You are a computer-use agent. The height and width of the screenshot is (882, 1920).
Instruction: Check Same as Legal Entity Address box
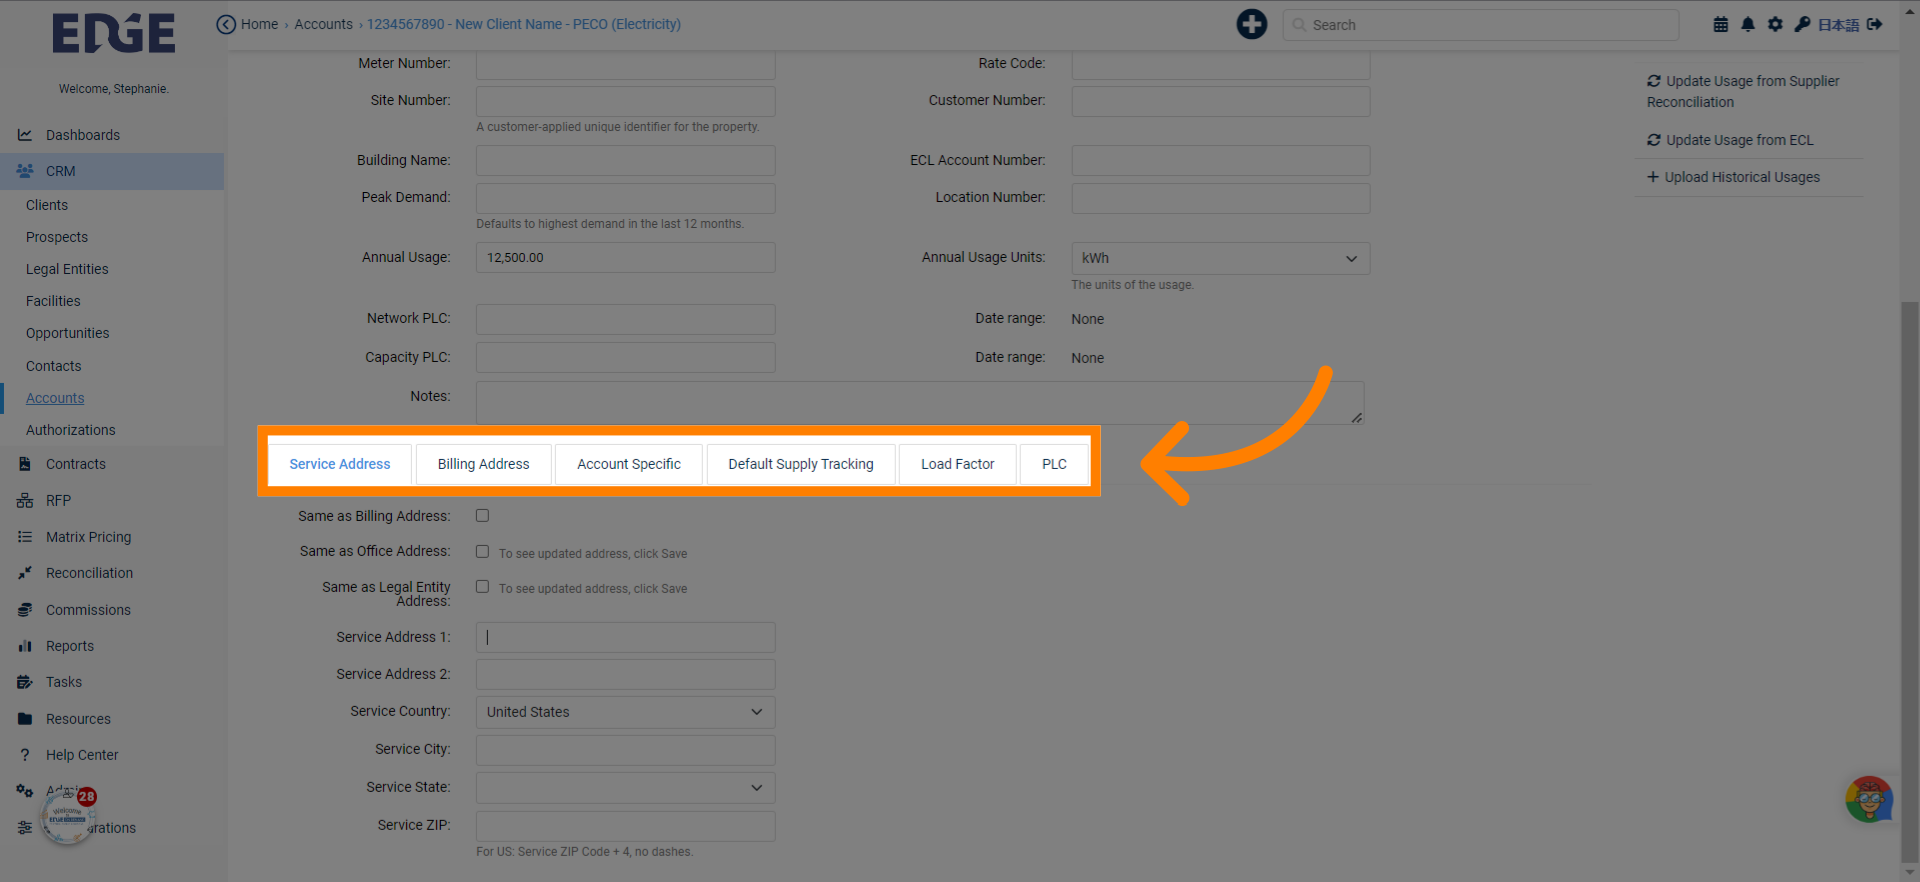pos(482,586)
